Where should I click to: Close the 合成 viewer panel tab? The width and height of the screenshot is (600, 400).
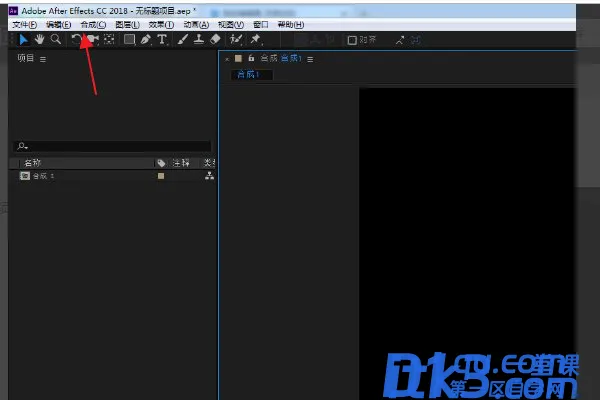point(227,59)
